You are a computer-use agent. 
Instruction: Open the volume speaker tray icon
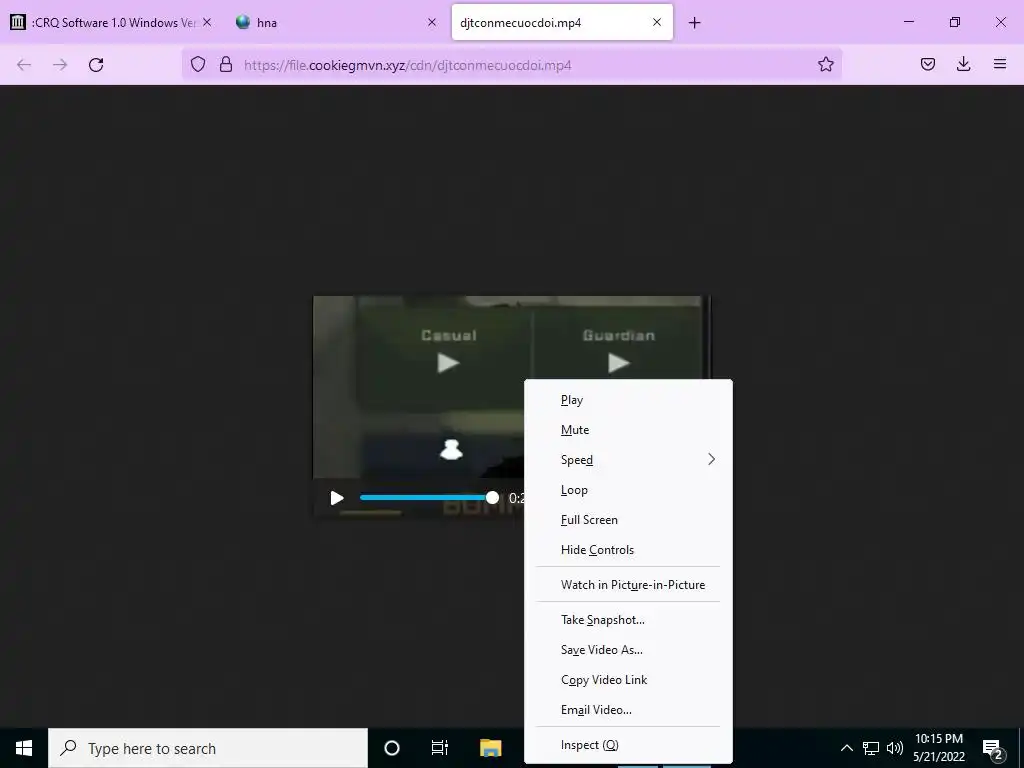895,748
